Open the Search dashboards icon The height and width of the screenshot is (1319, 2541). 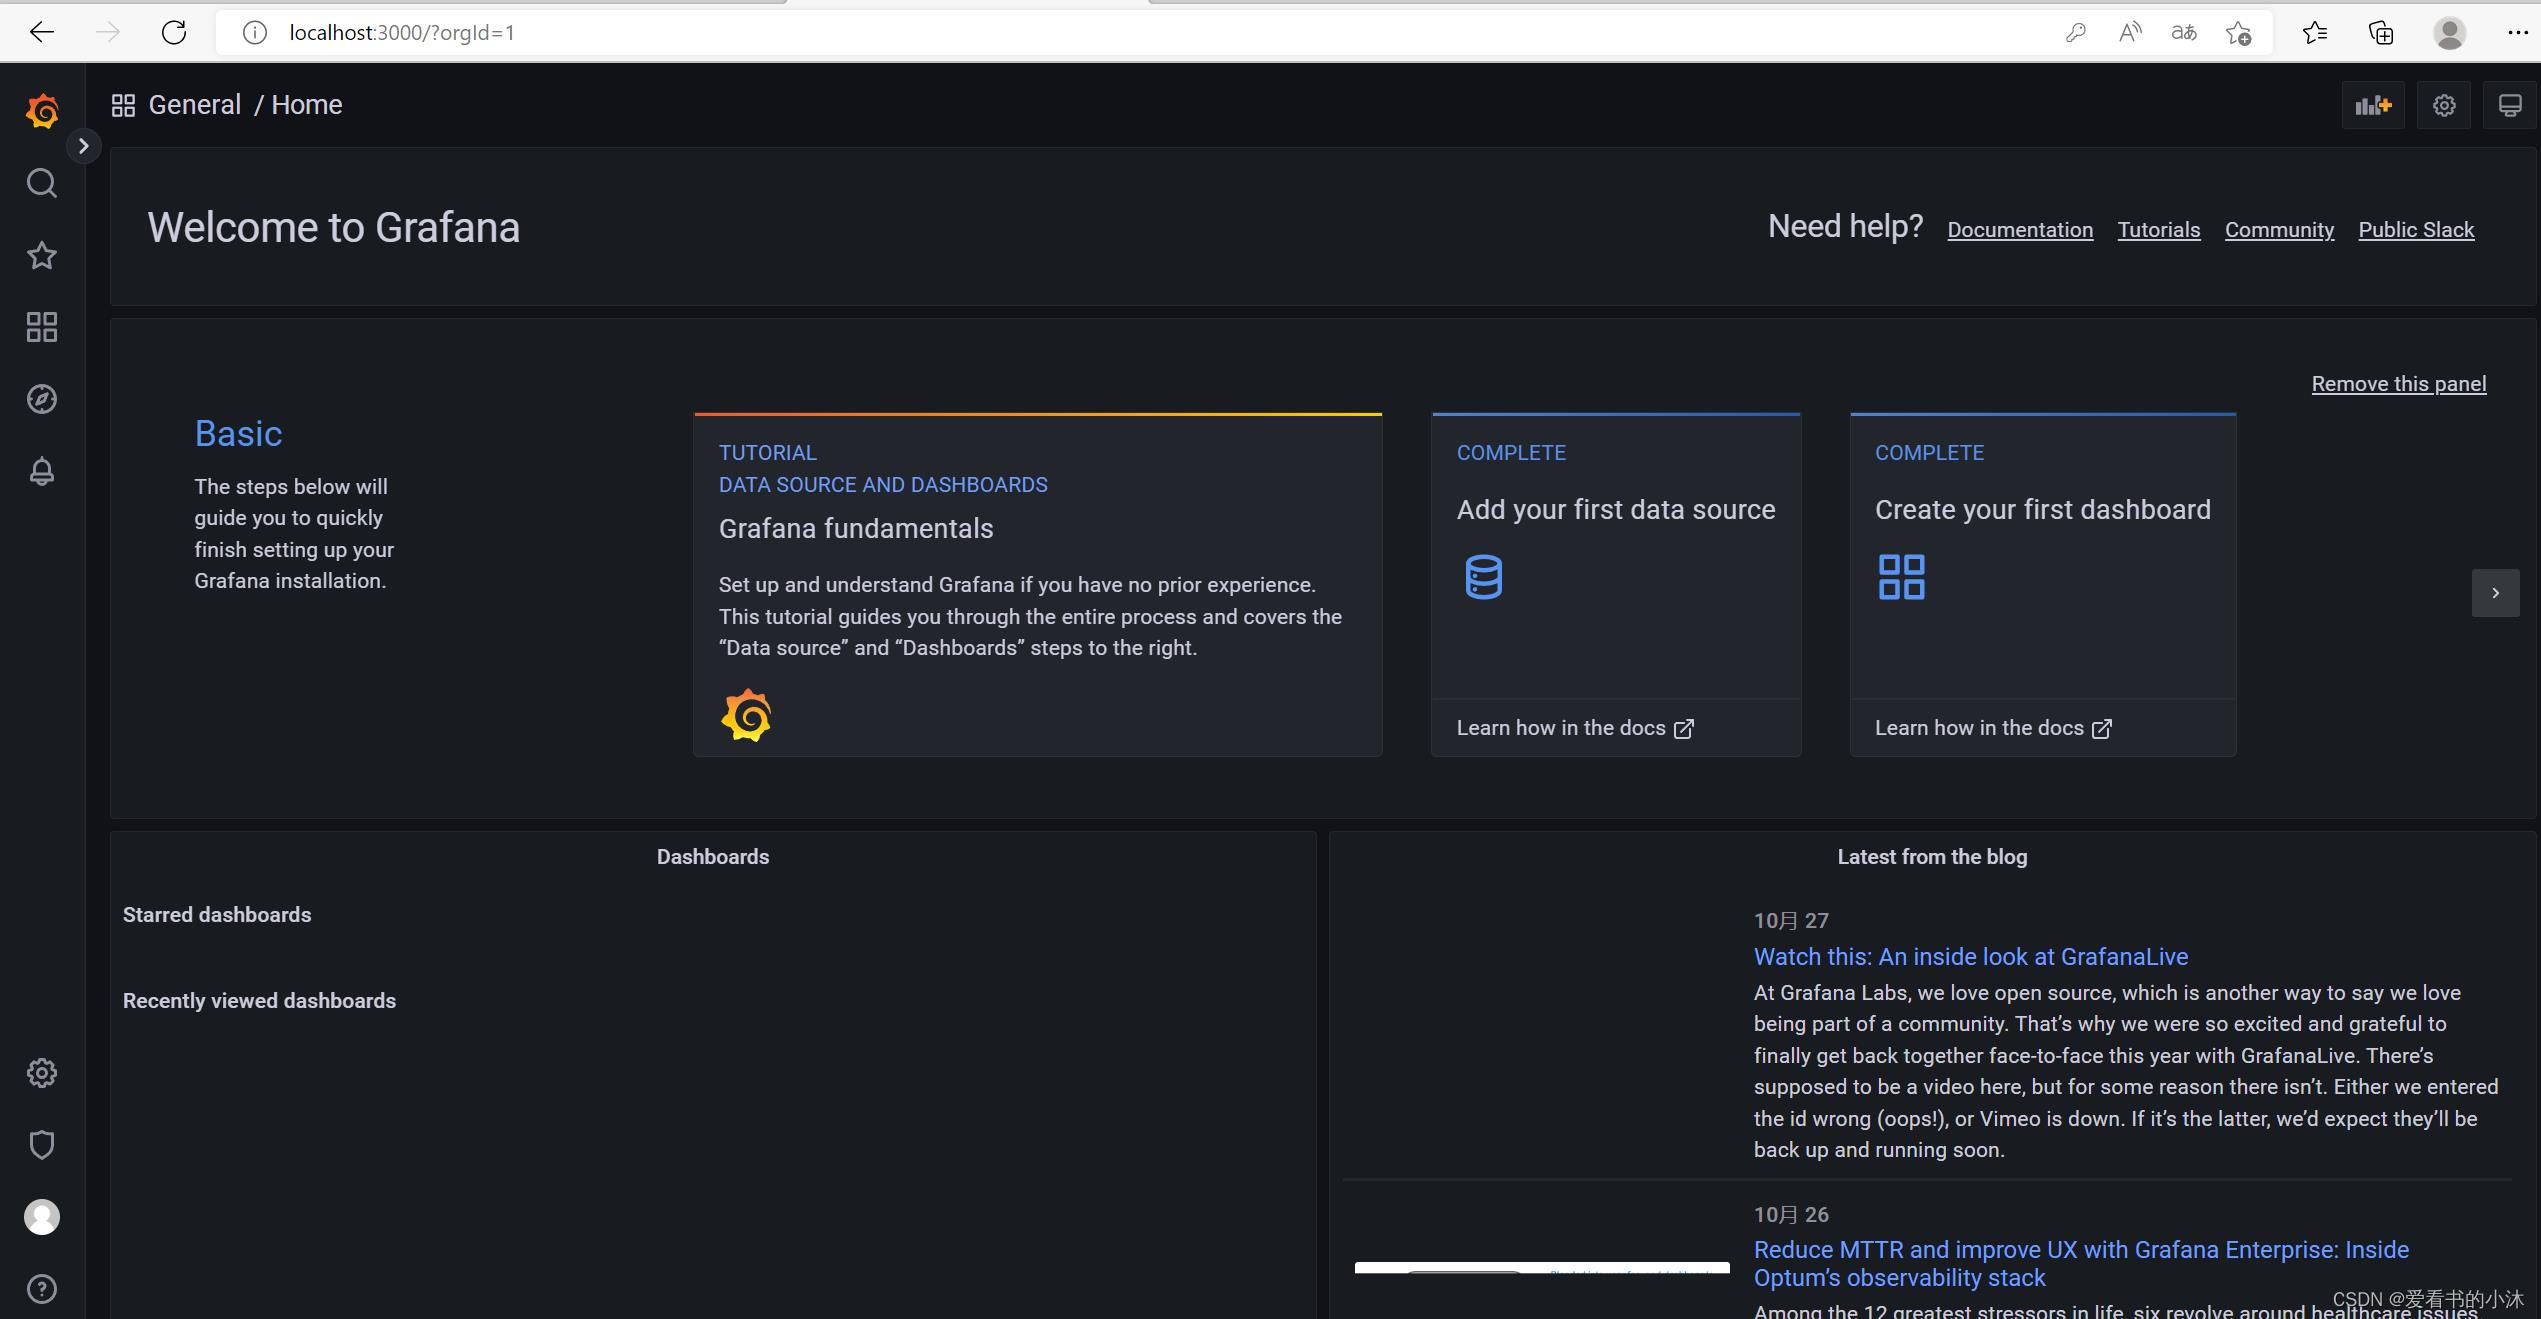tap(42, 183)
